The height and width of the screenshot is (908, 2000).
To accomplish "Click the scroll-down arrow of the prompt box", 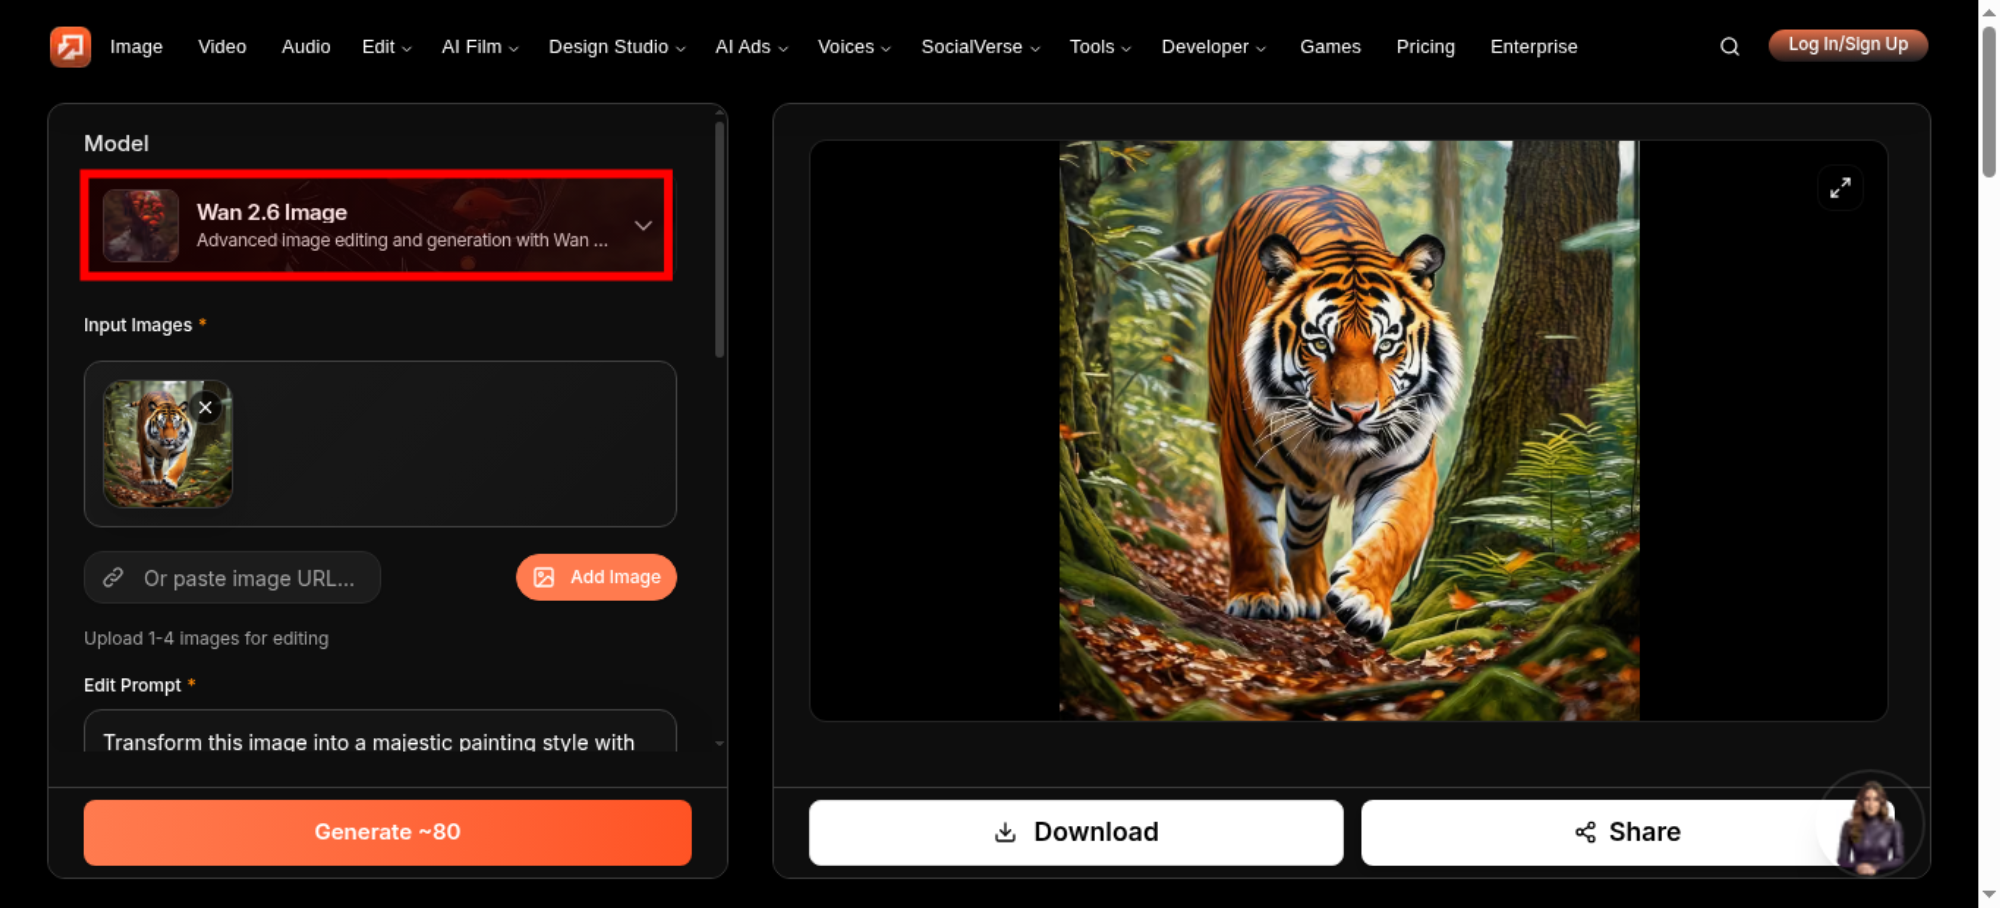I will tap(719, 744).
